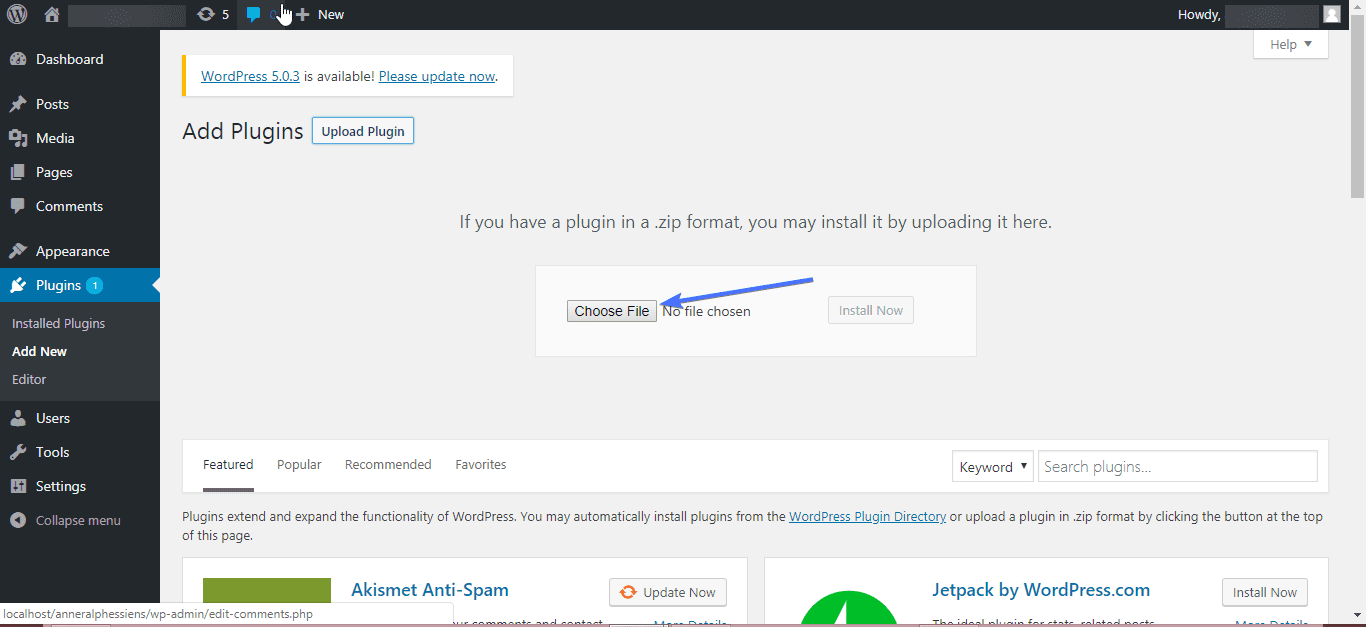Open the Plugins menu item
1366x627 pixels.
[x=58, y=285]
